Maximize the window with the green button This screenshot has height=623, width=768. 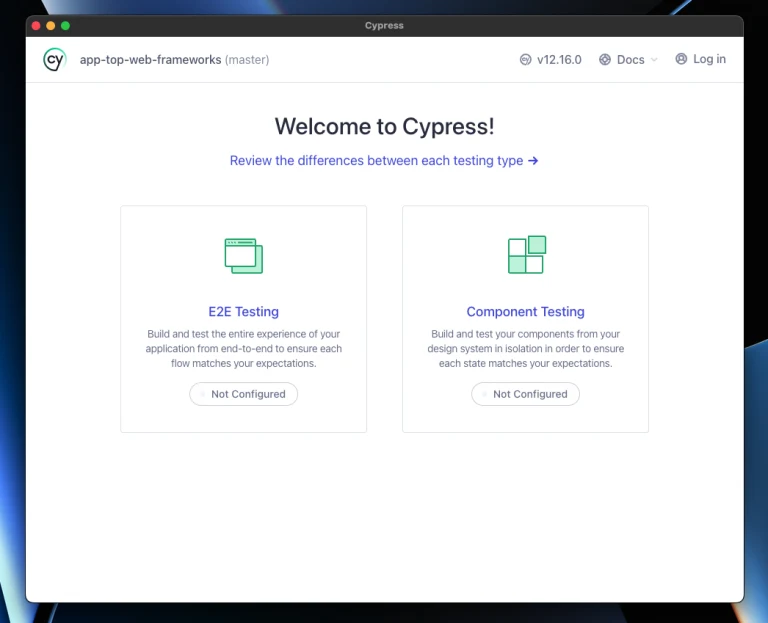tap(65, 25)
